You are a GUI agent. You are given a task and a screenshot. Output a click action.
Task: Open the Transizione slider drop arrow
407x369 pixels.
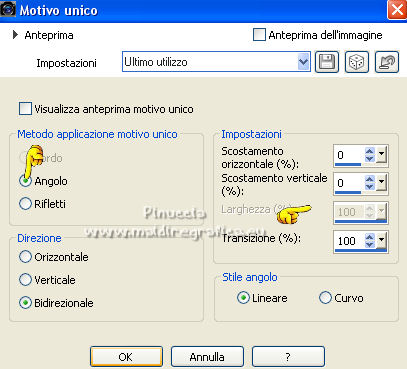[x=381, y=240]
